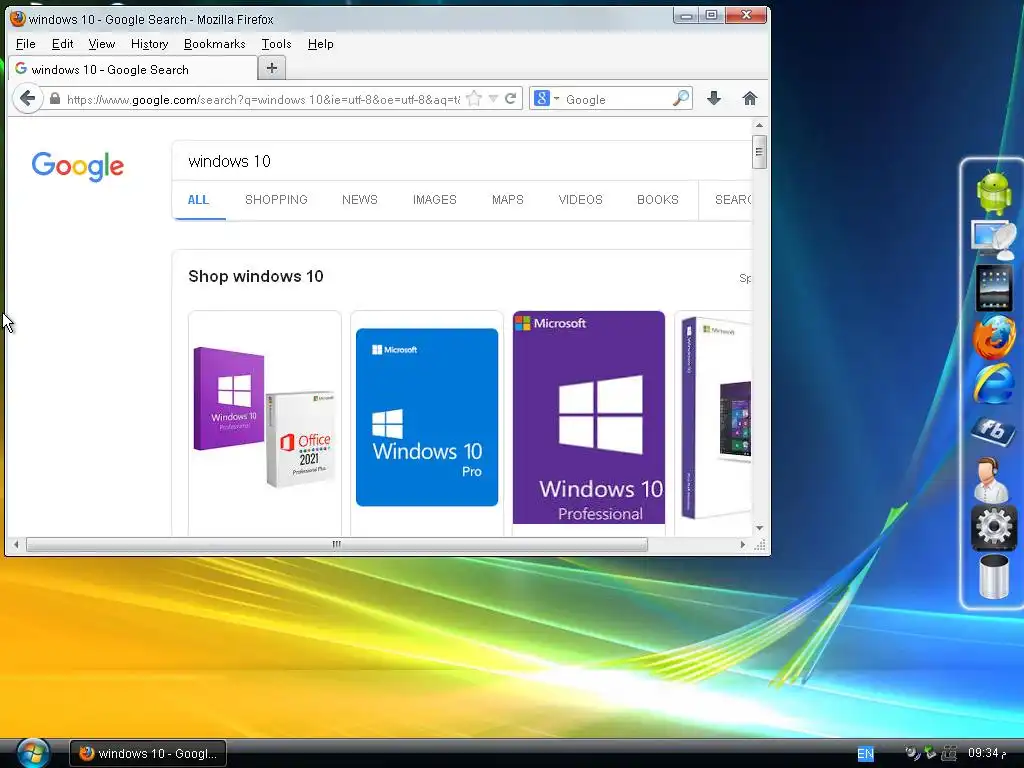1024x768 pixels.
Task: Open the fb Facebook dock icon
Action: pos(993,431)
